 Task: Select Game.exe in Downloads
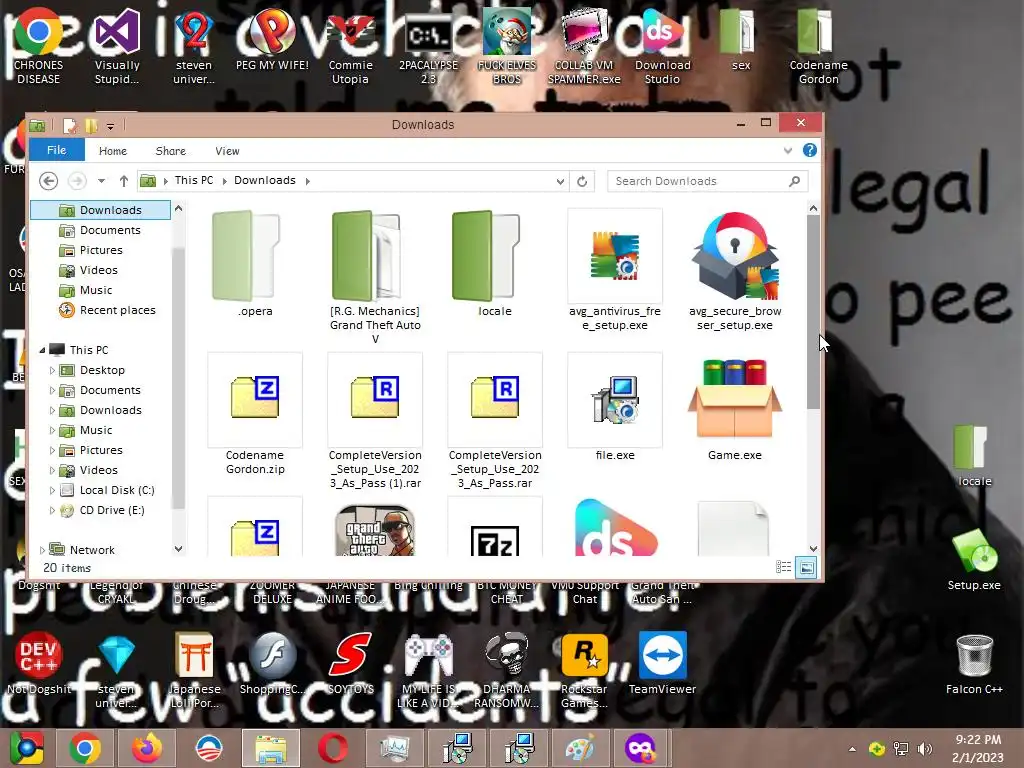click(735, 408)
